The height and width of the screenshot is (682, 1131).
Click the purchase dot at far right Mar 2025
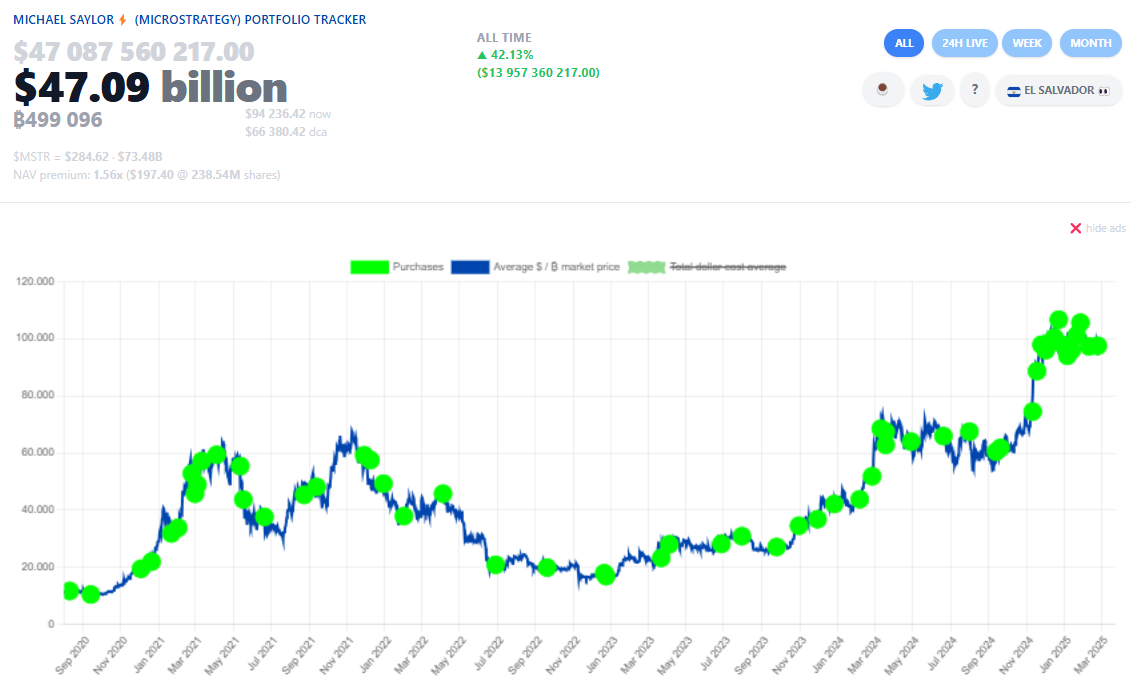tap(1097, 346)
